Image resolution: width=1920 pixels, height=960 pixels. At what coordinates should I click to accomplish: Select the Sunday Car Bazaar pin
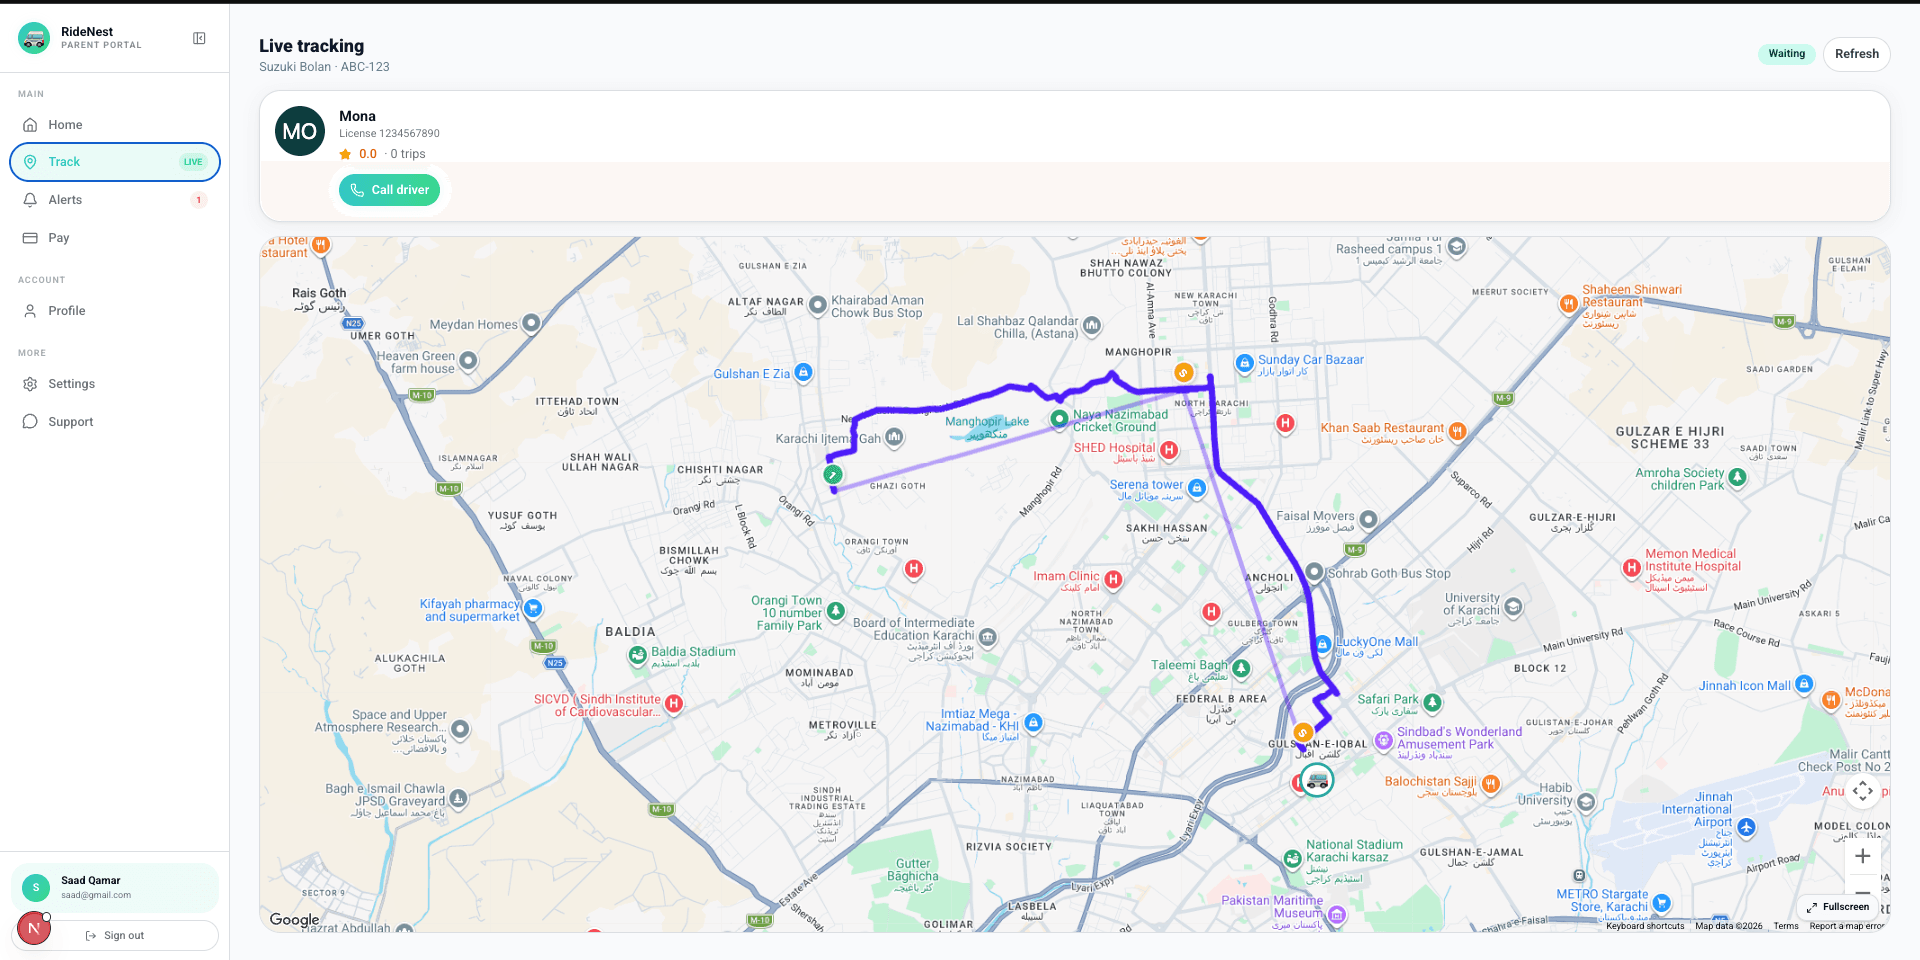1244,363
